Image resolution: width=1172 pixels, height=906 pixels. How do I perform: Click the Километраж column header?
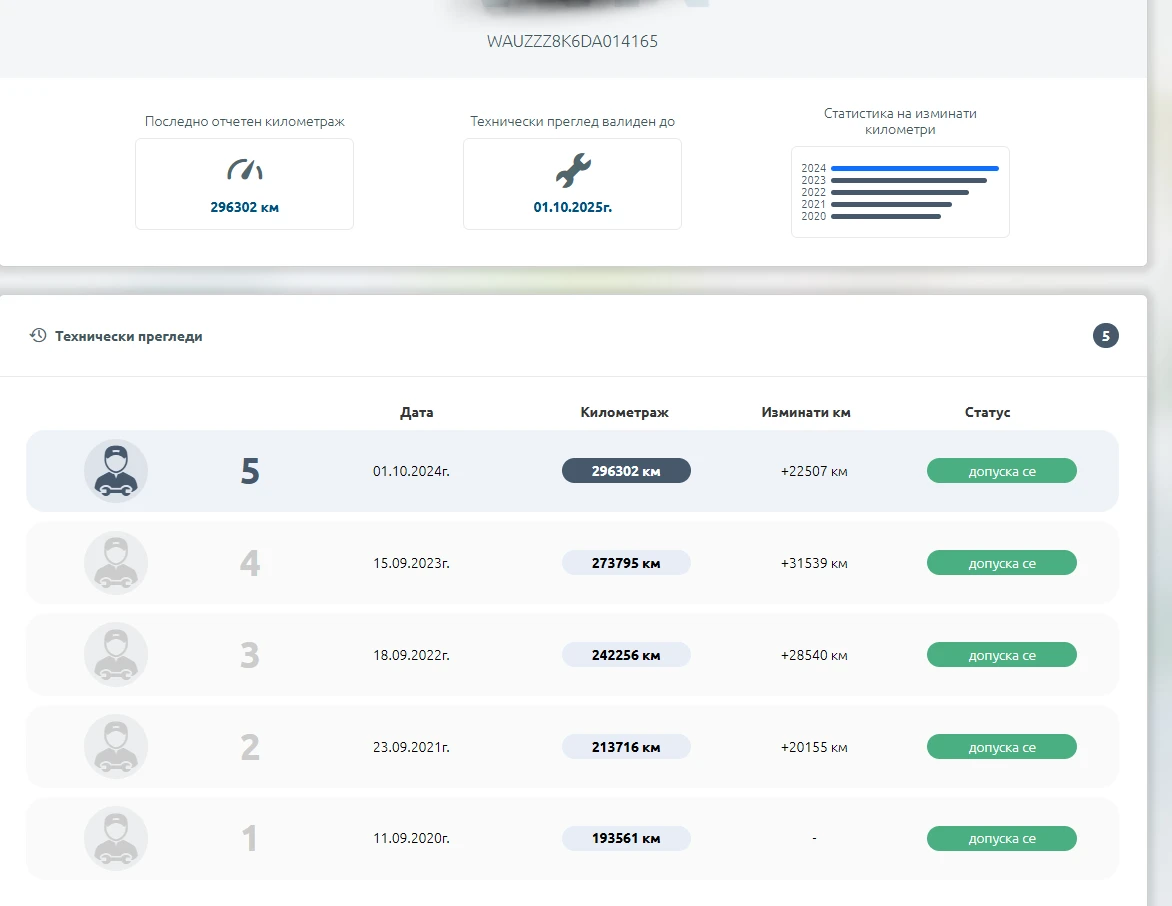pos(624,412)
